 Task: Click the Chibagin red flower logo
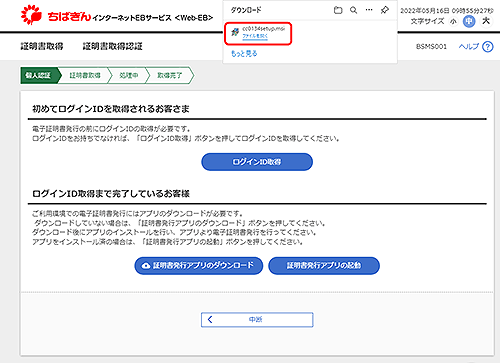click(31, 15)
